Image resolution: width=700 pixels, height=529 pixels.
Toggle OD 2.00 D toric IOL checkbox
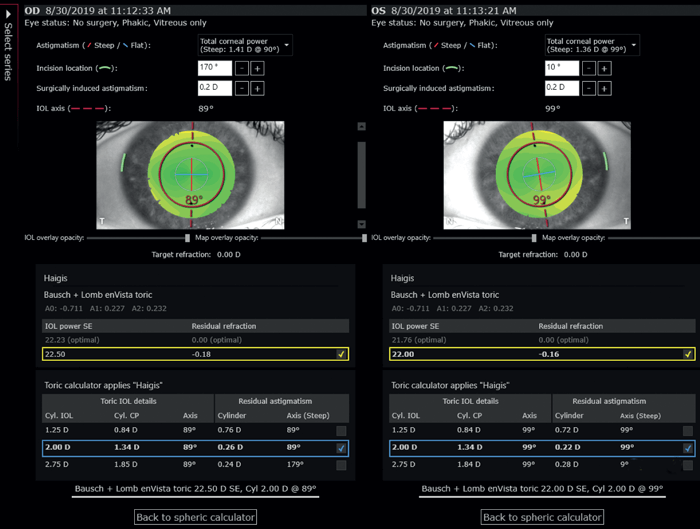point(341,448)
